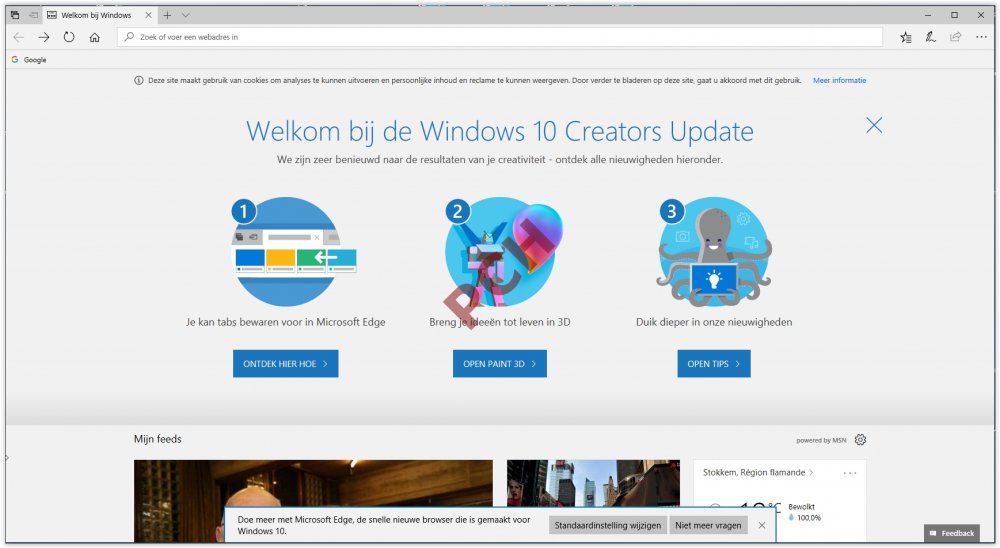Open the Settings and more ellipsis
This screenshot has height=548, width=1000.
pos(981,37)
